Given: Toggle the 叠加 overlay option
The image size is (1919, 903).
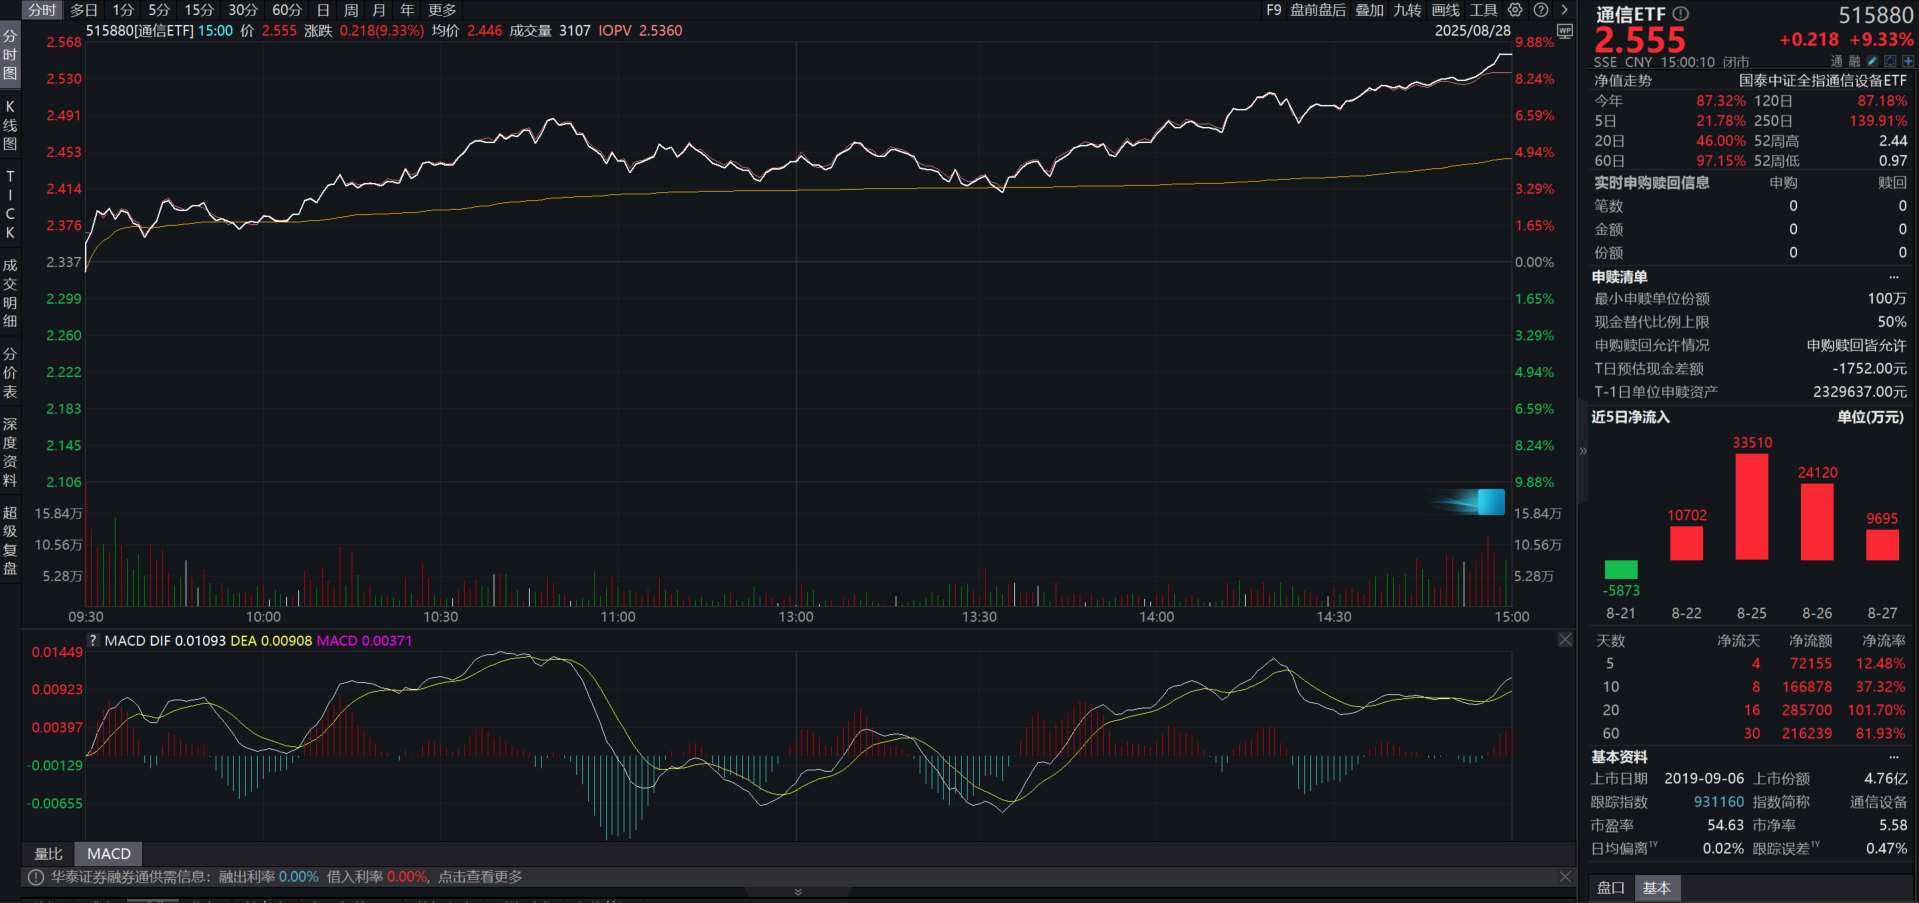Looking at the screenshot, I should coord(1369,10).
